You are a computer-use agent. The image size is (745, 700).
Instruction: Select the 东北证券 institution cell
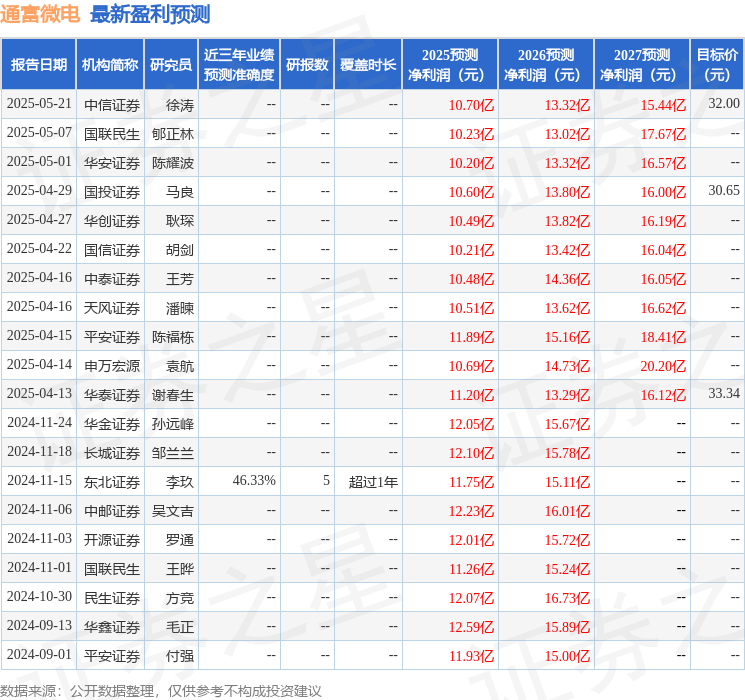tap(112, 482)
